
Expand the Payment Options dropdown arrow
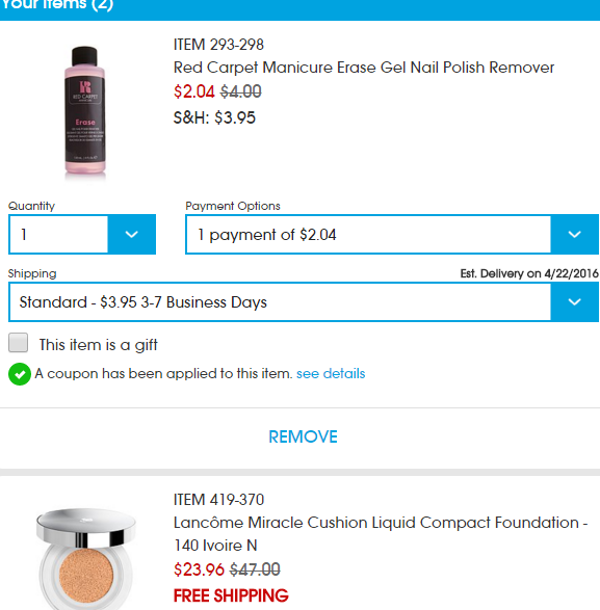click(574, 234)
